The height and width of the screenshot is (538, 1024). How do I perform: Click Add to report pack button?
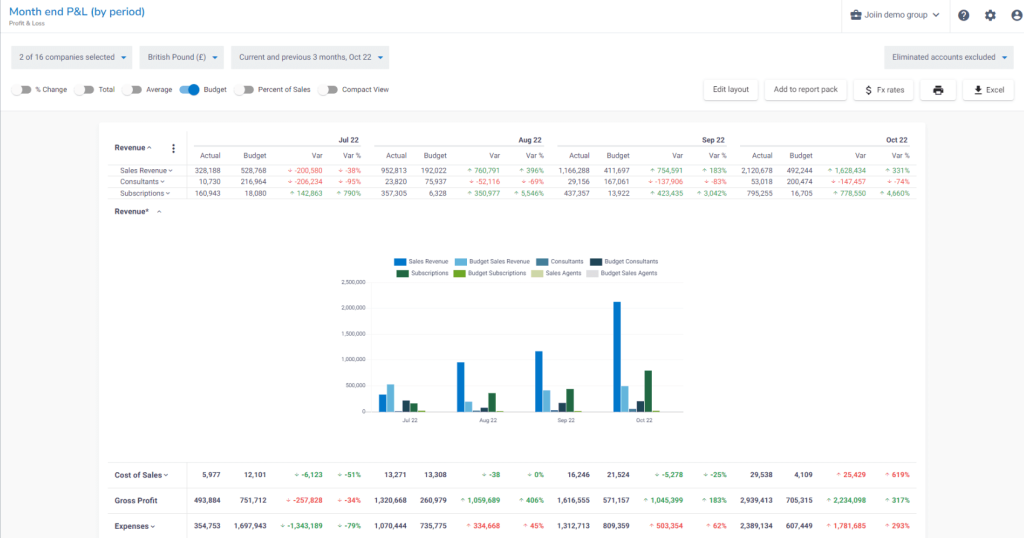(805, 89)
